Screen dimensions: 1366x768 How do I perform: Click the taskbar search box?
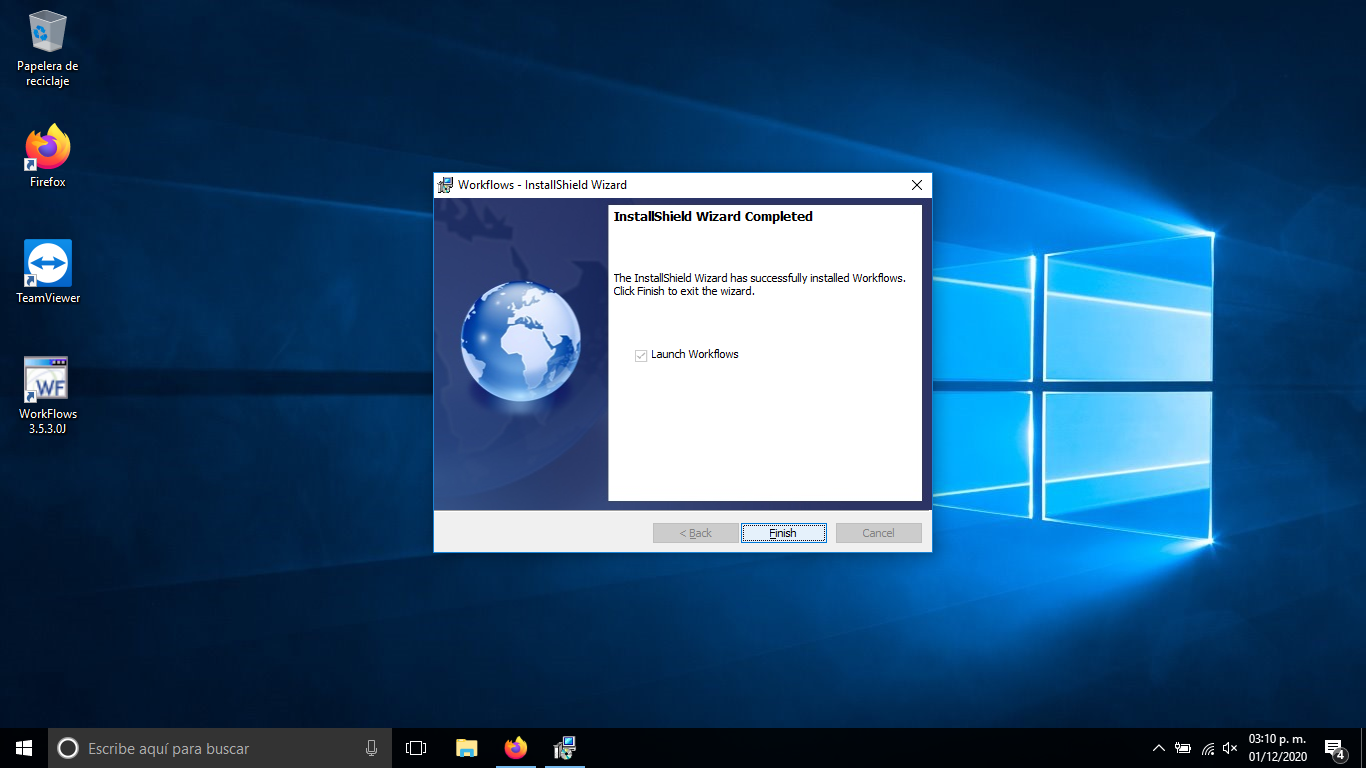pyautogui.click(x=210, y=748)
